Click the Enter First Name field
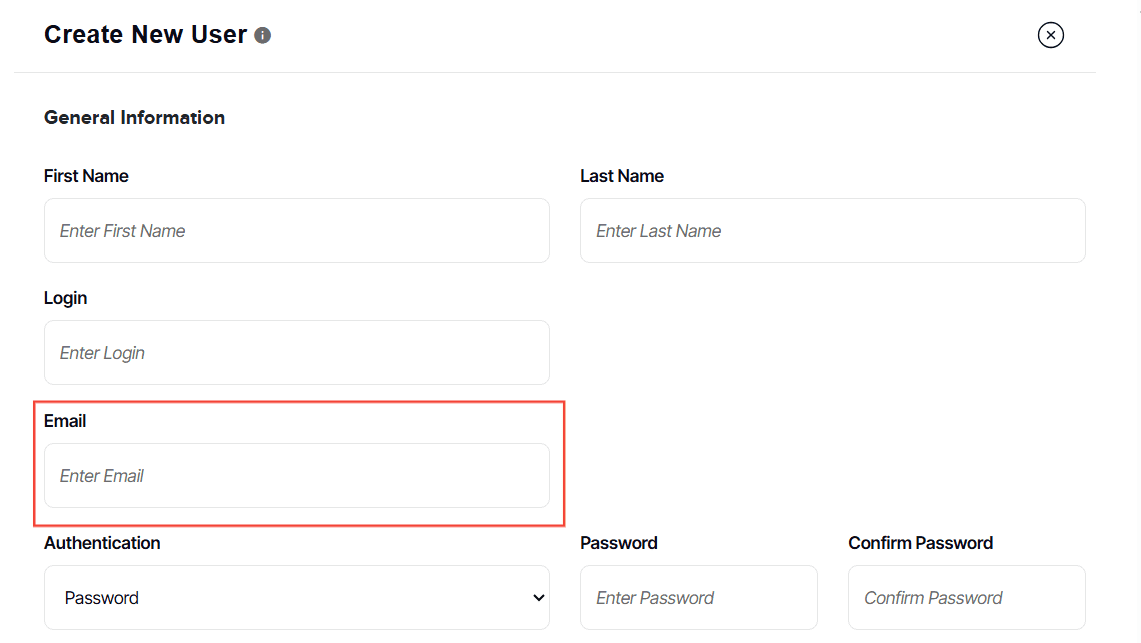Screen dimensions: 1141x643 pos(296,231)
